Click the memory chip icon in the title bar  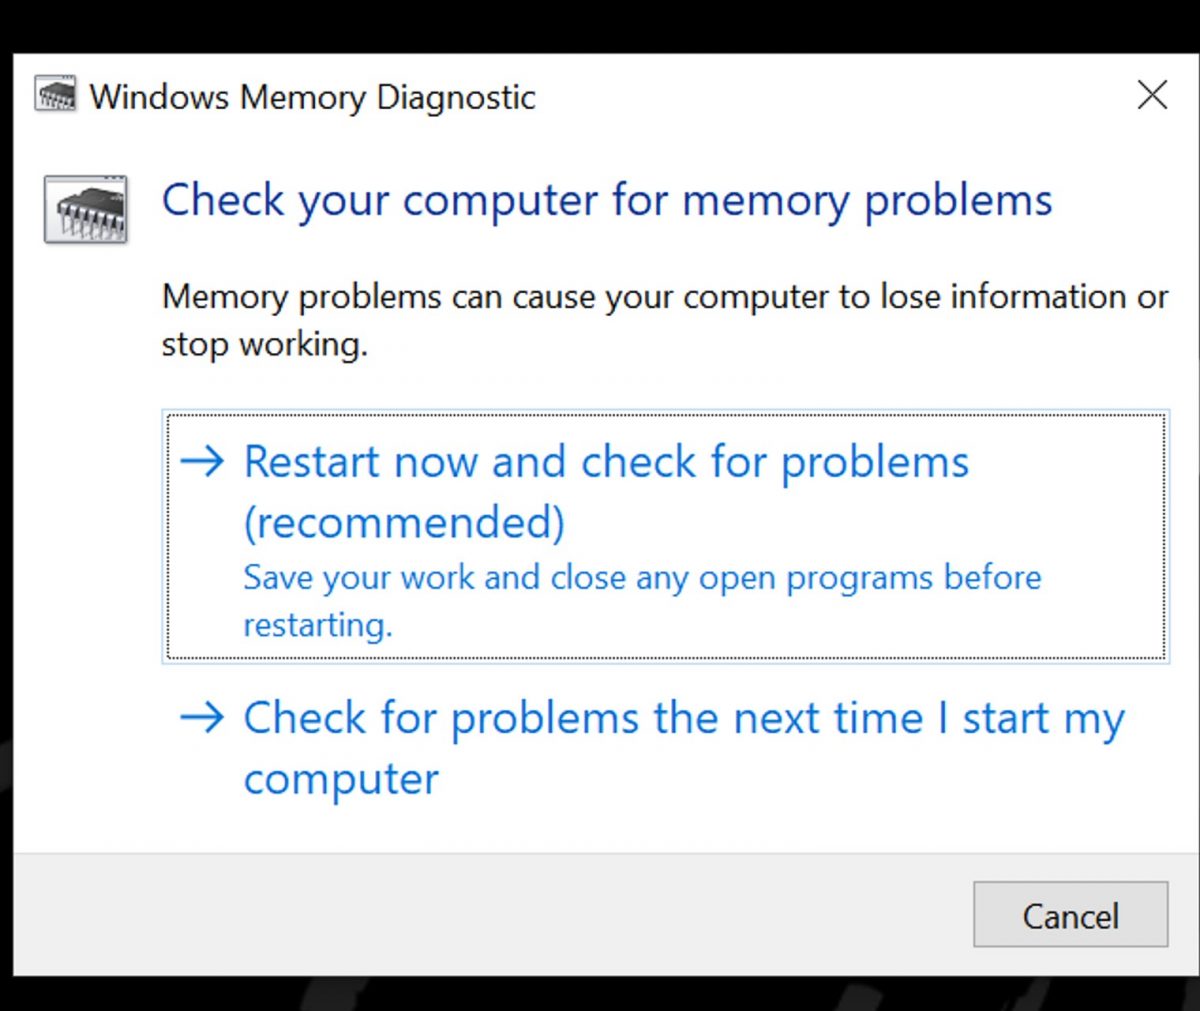tap(56, 95)
